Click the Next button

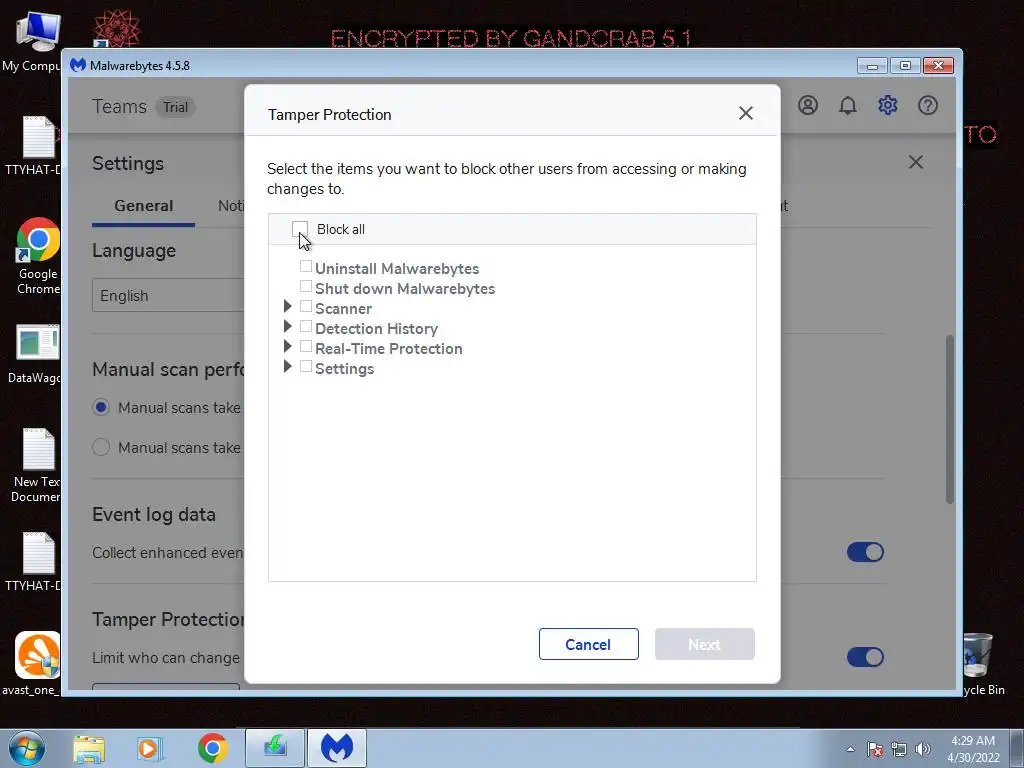705,644
